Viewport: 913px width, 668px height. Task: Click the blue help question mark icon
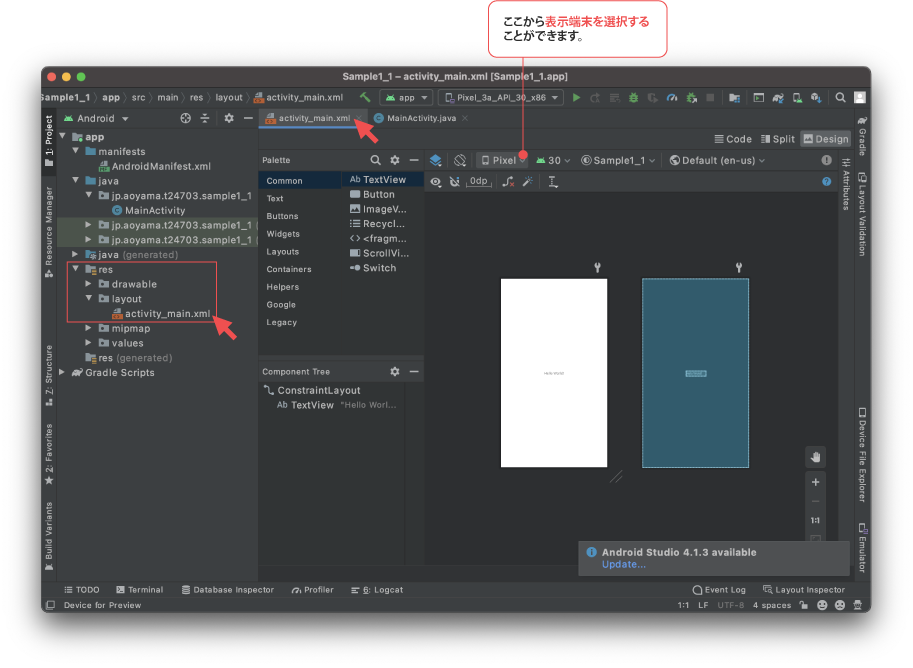point(826,182)
